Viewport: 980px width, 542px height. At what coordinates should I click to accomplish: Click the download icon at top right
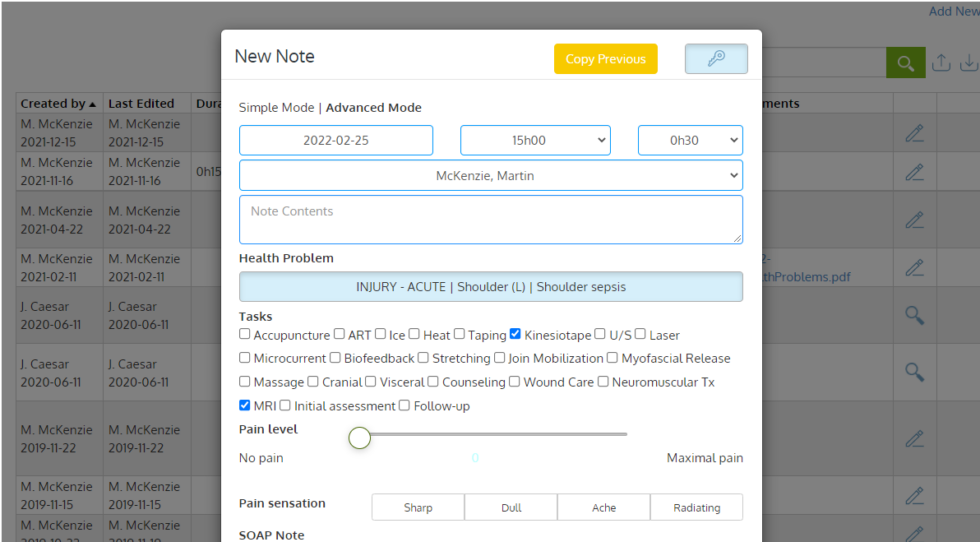pyautogui.click(x=969, y=63)
